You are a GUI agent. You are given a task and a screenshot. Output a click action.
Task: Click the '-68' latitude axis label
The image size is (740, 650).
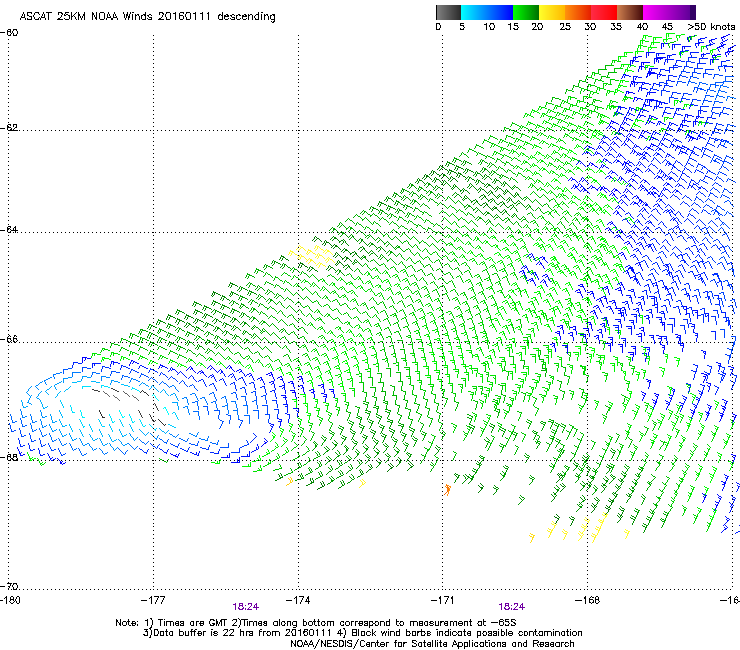click(9, 457)
